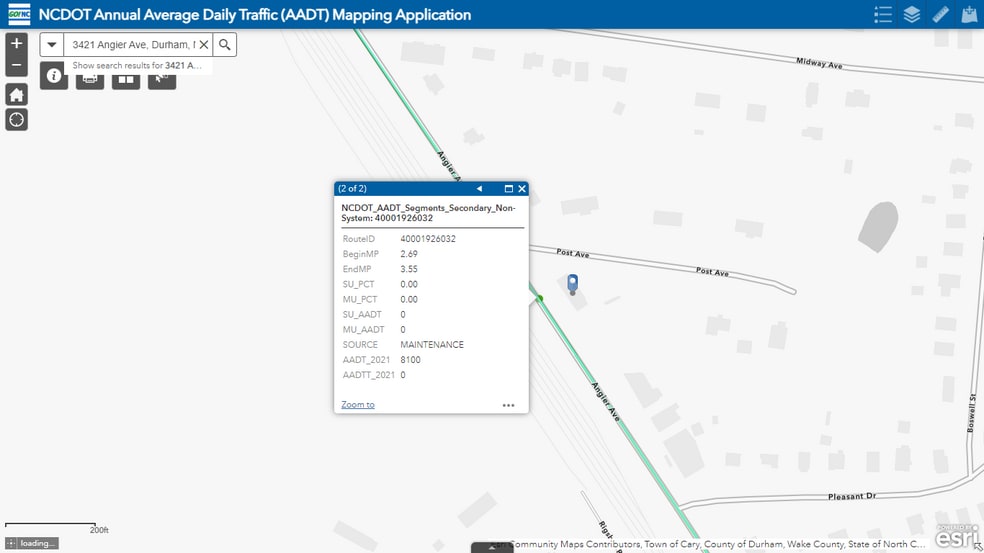Click the BeginMP value 2.69
The height and width of the screenshot is (553, 984).
point(409,254)
